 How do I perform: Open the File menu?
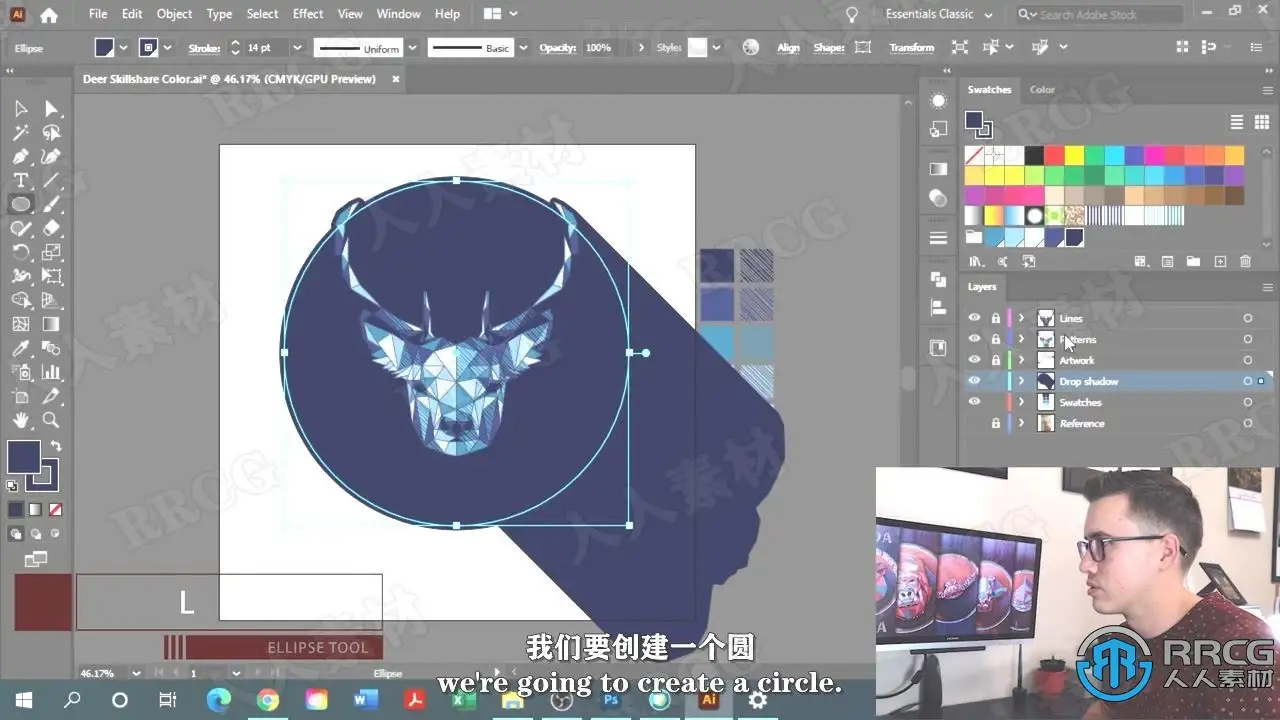(97, 14)
